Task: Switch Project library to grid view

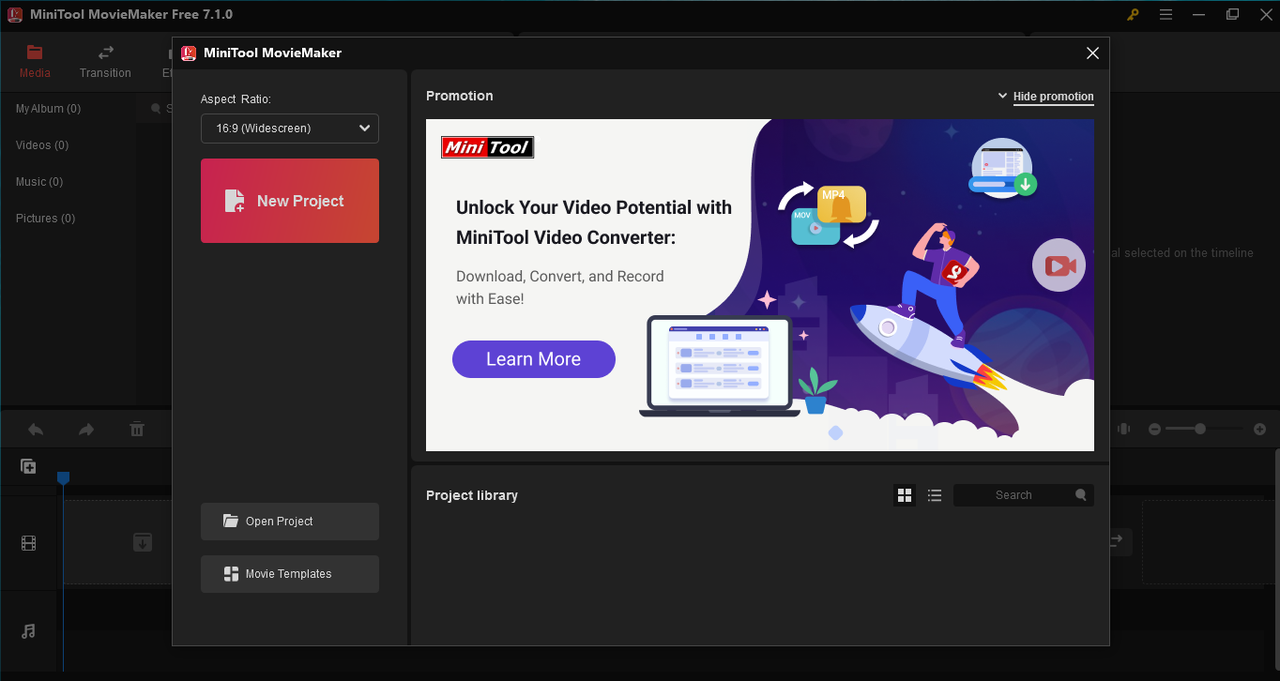Action: click(x=904, y=494)
